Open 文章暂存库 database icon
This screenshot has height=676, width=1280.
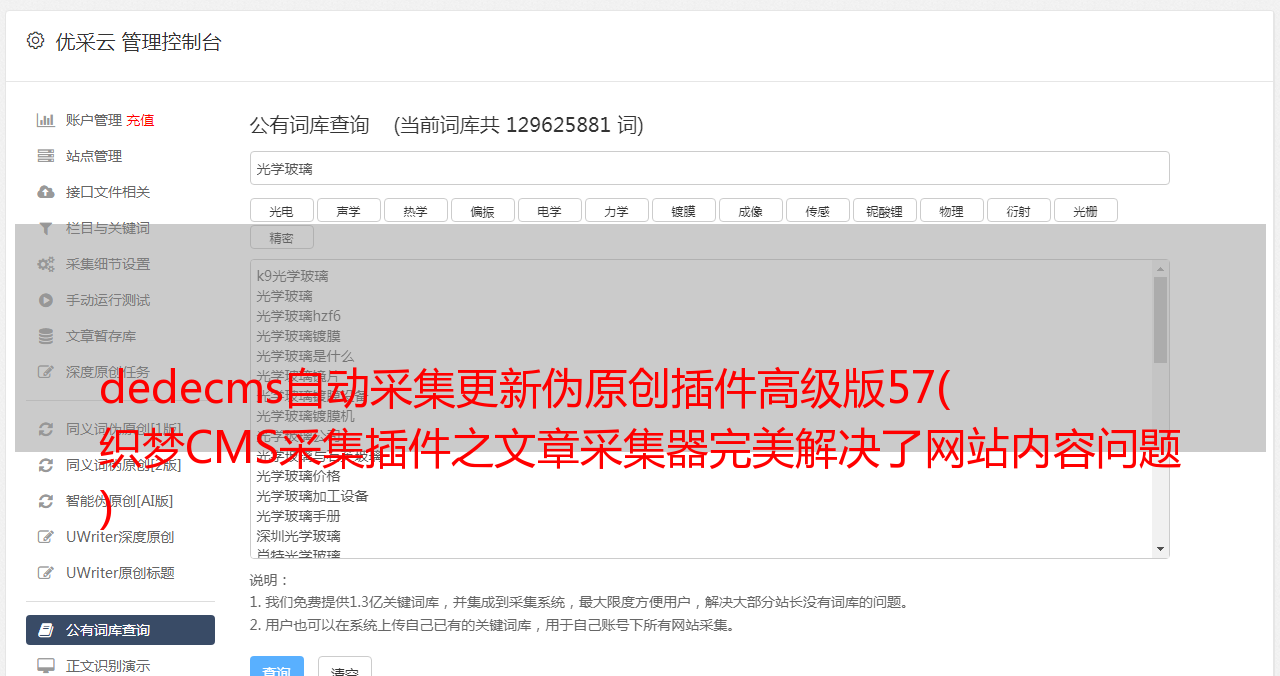pyautogui.click(x=45, y=336)
